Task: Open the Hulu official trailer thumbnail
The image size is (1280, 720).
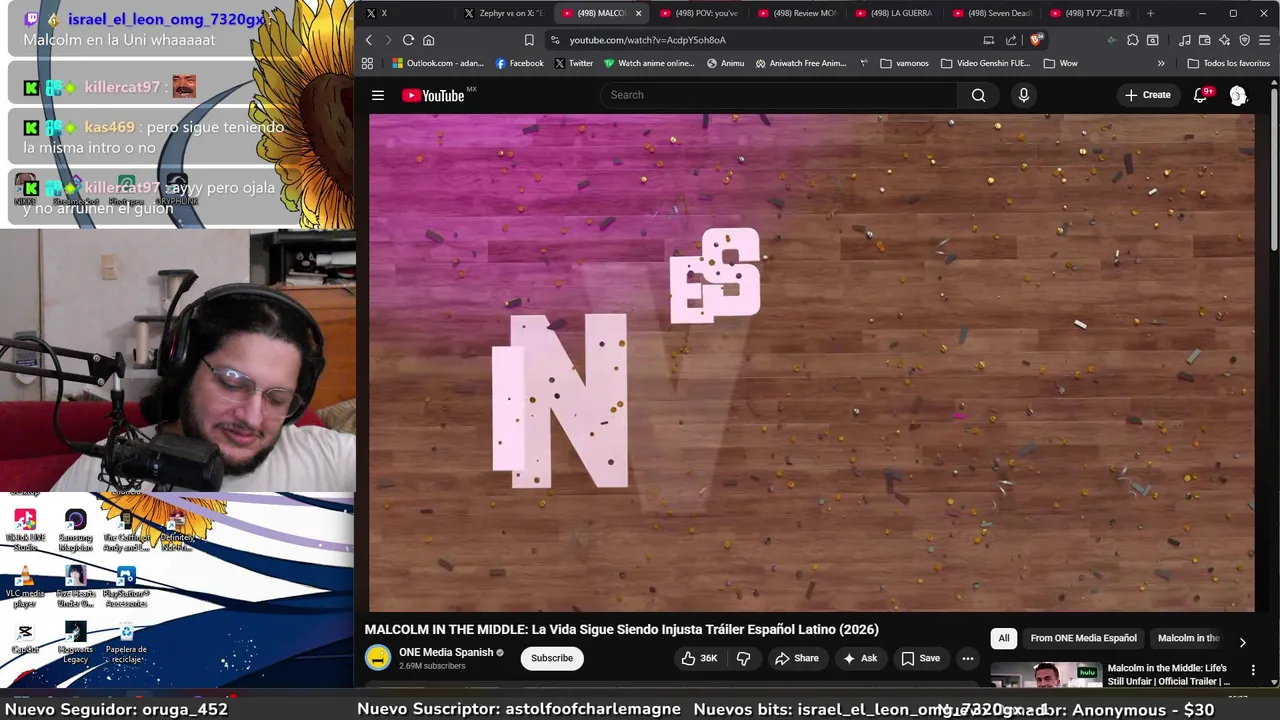Action: (x=1046, y=674)
